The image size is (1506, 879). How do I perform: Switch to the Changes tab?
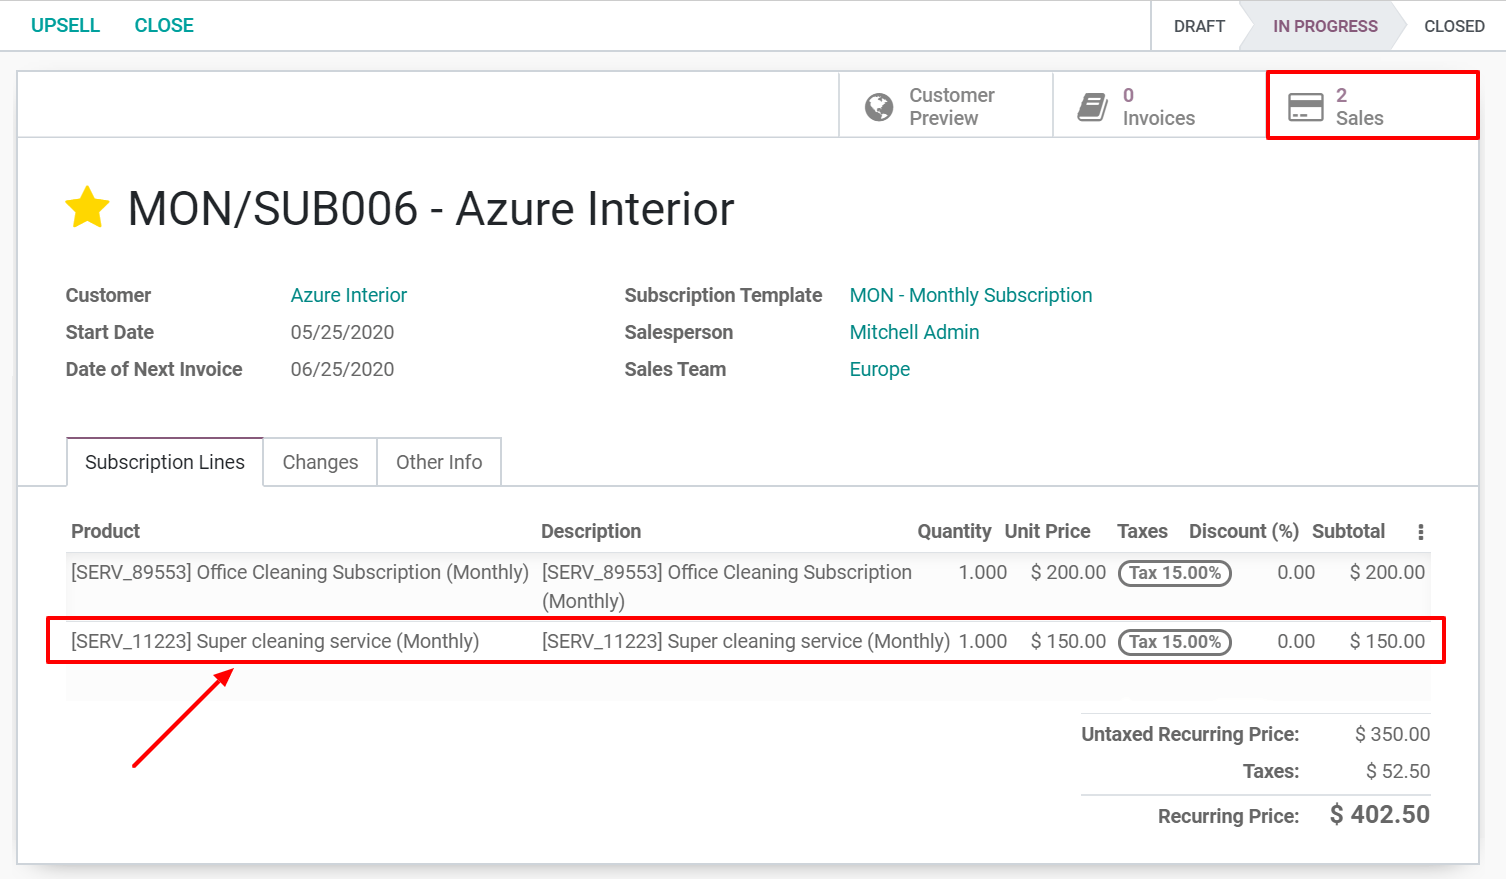319,461
